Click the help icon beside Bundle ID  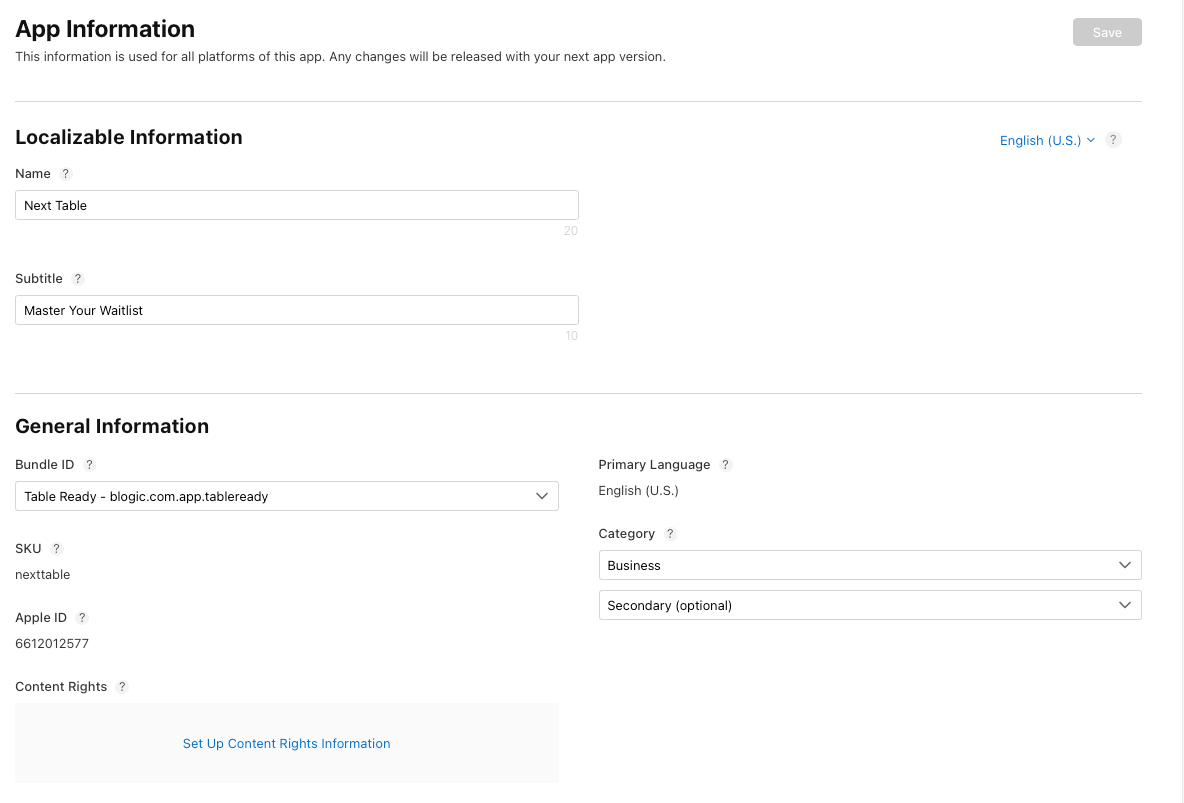[x=89, y=464]
